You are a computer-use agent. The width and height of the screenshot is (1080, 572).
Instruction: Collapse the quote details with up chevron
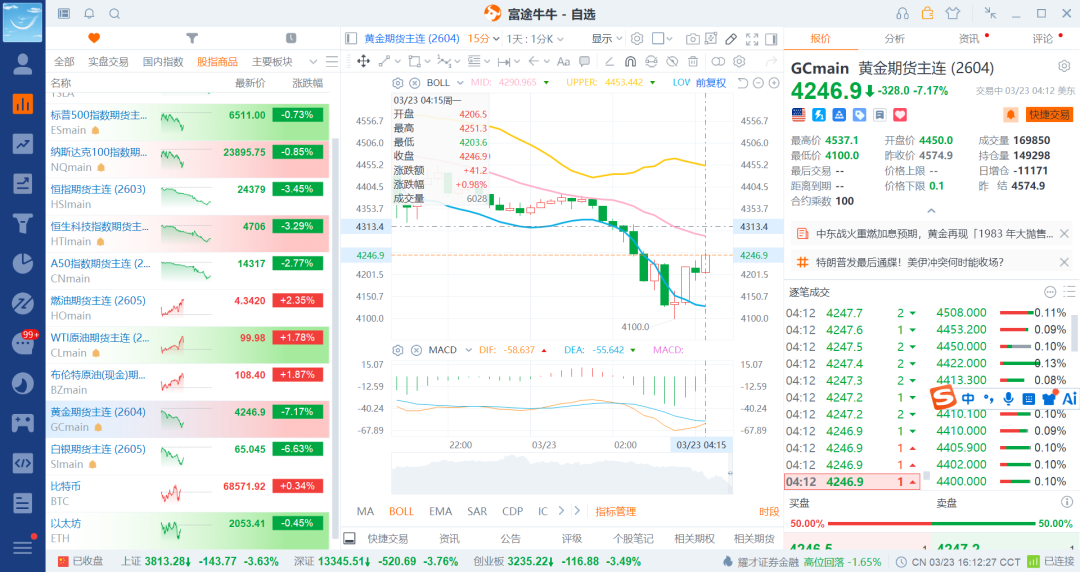click(931, 211)
